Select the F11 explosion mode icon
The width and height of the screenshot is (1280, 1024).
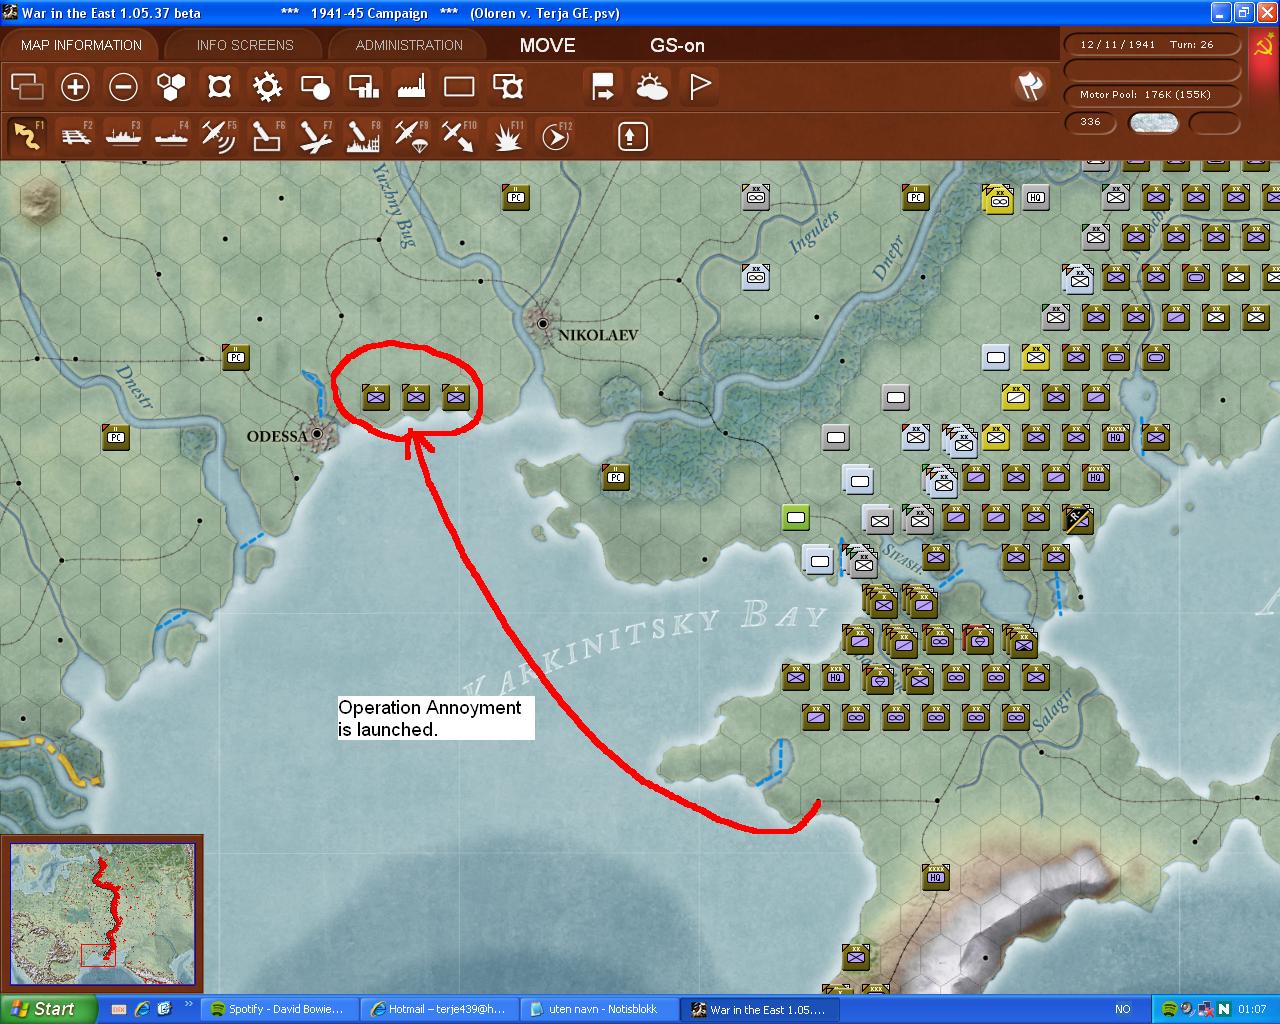point(508,136)
